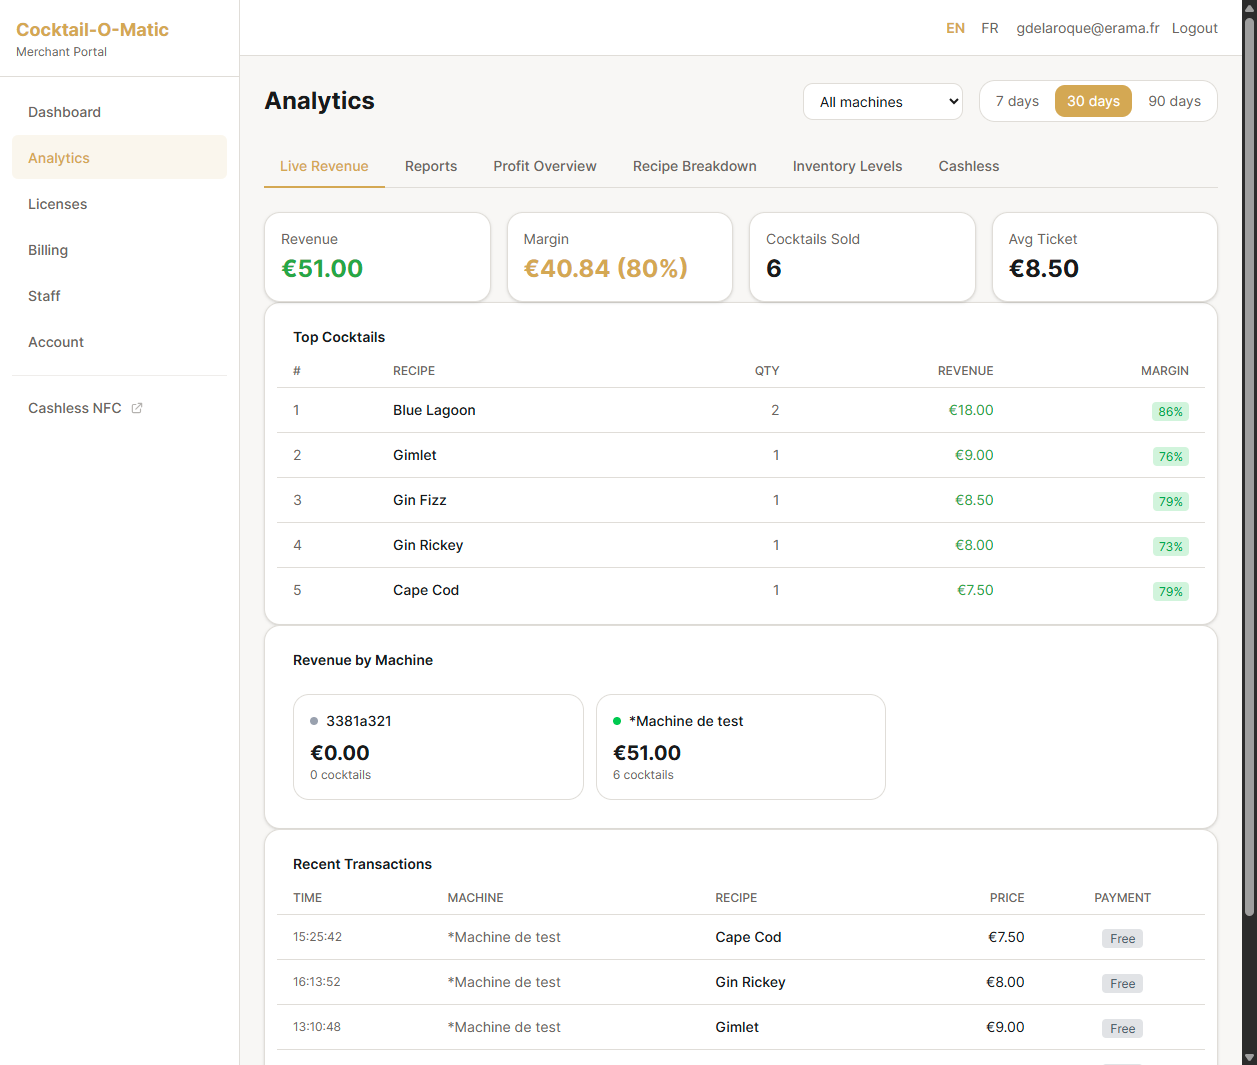Viewport: 1257px width, 1065px height.
Task: Click the Logout link
Action: click(1195, 28)
